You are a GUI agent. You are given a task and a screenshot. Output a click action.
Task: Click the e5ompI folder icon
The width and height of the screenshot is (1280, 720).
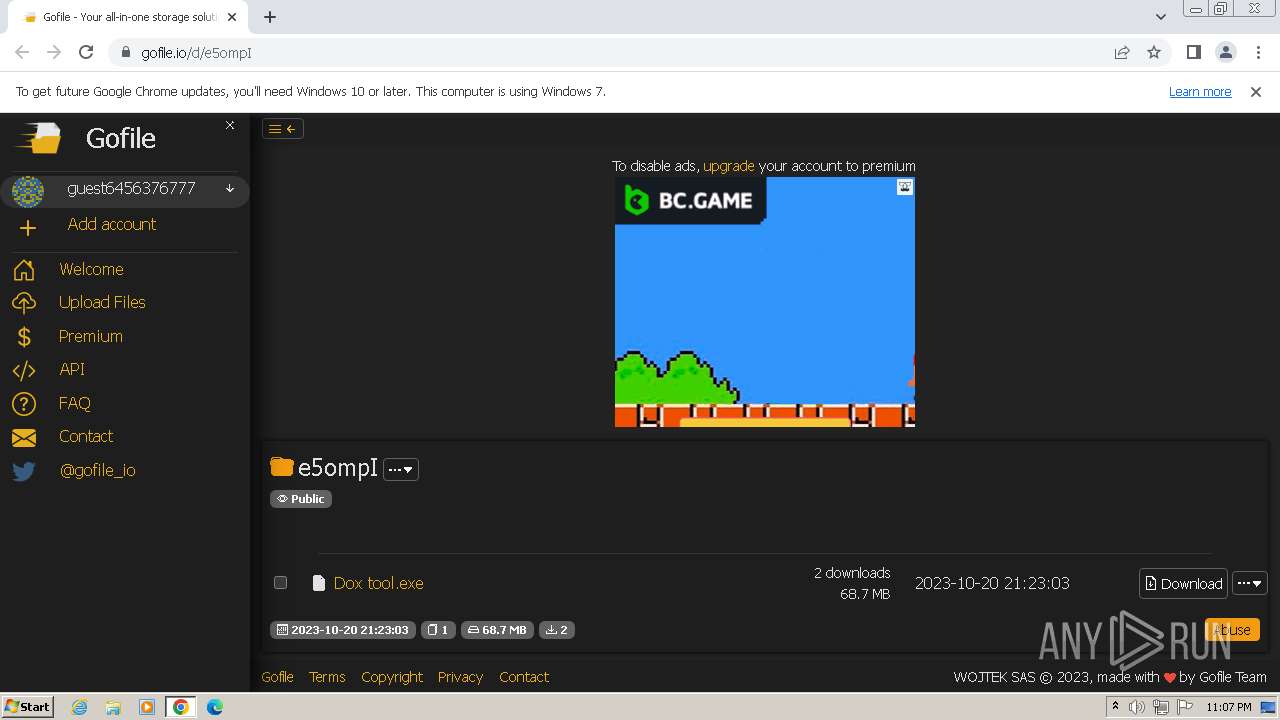pyautogui.click(x=282, y=467)
